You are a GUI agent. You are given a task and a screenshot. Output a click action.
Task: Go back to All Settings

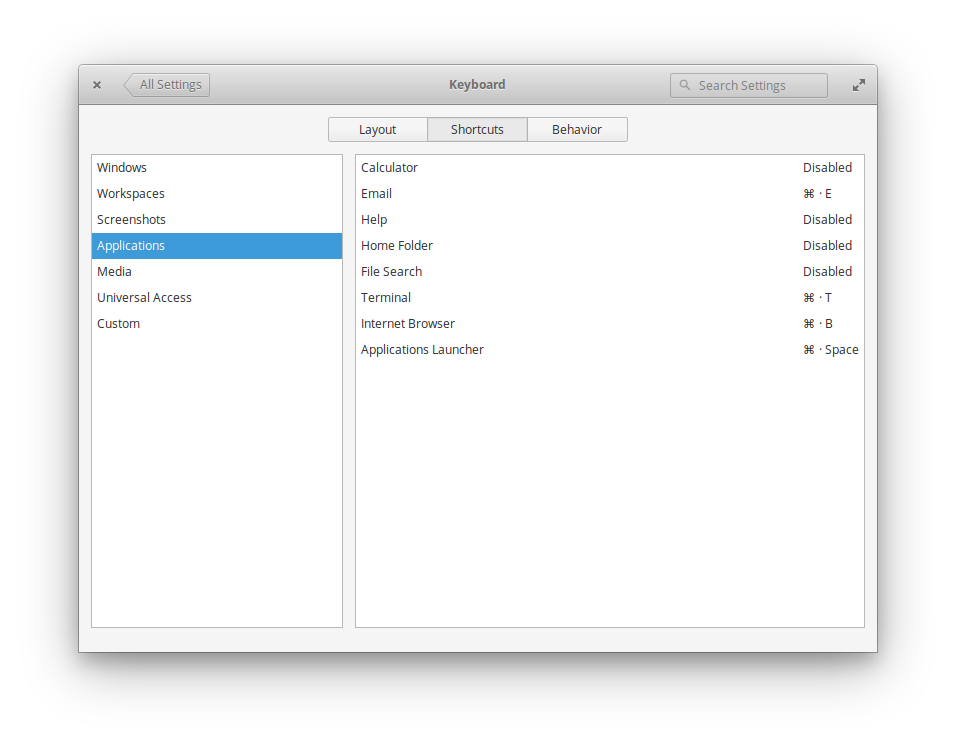point(167,85)
